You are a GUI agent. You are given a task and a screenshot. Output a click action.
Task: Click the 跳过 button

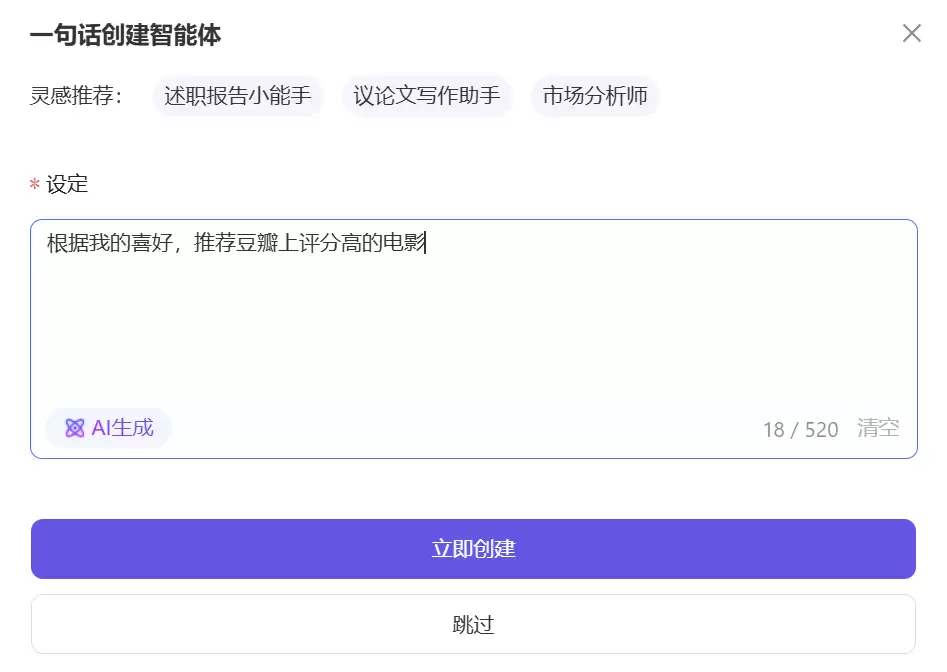[474, 624]
